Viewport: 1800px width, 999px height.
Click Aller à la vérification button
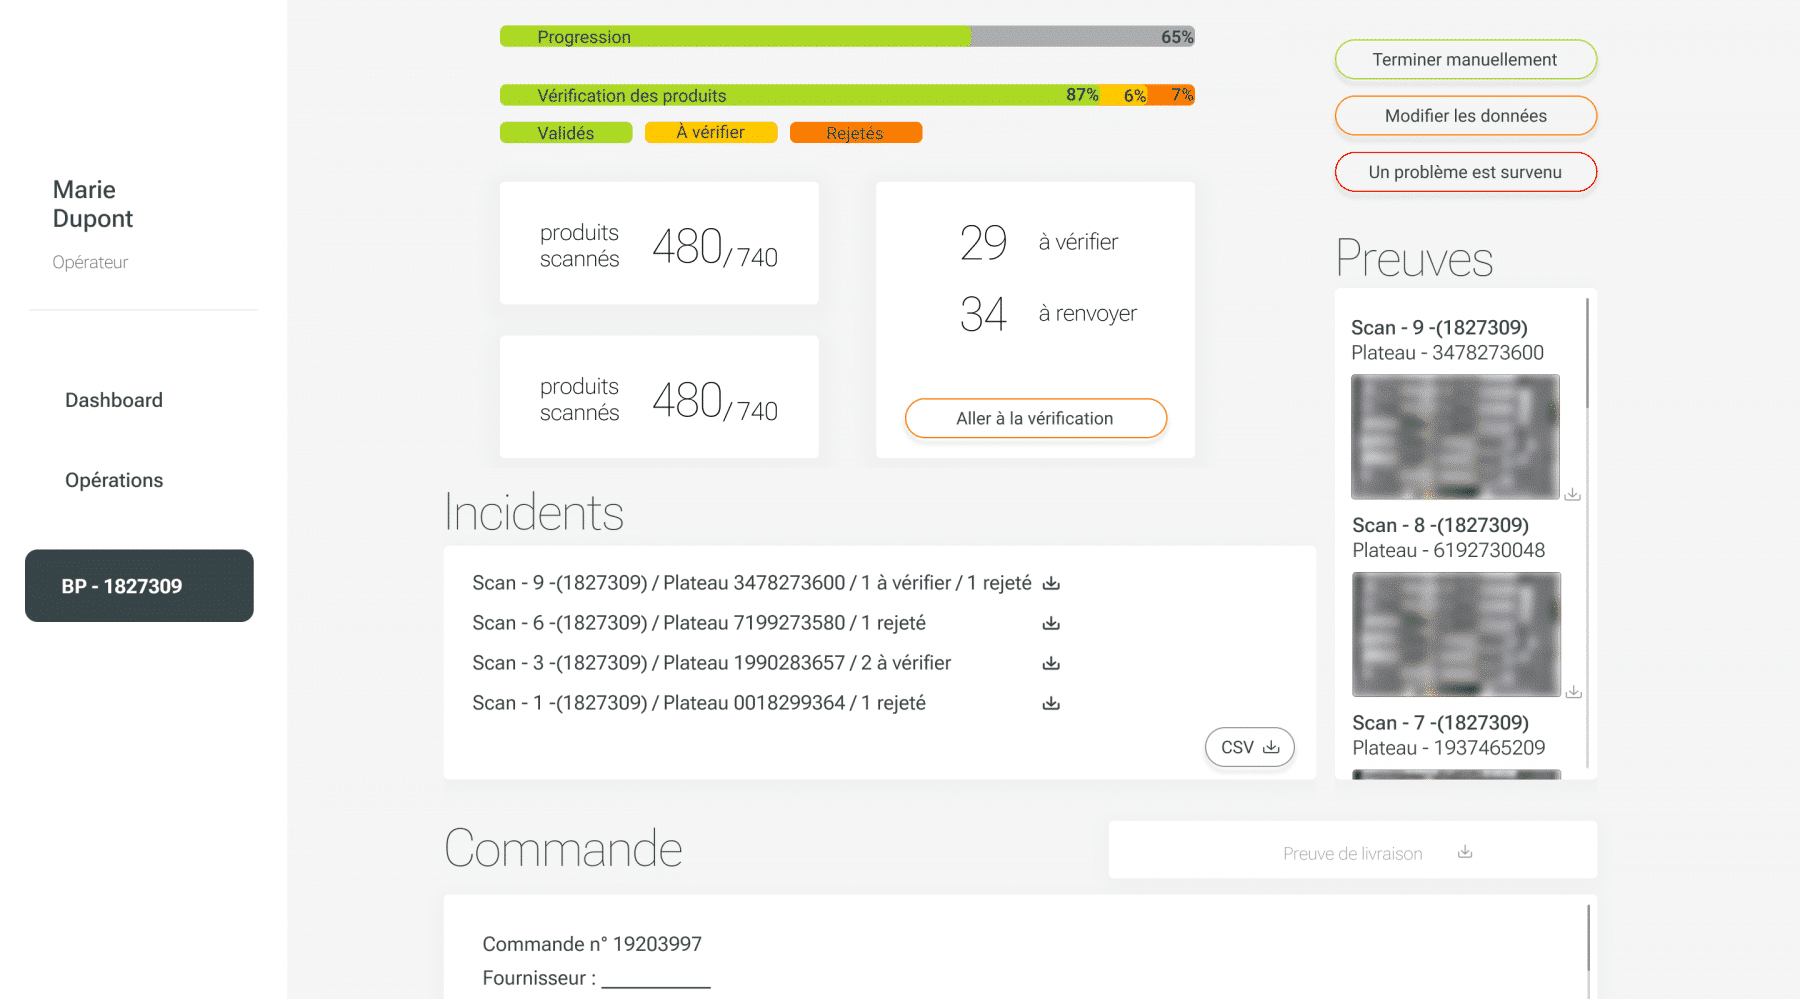tap(1035, 418)
